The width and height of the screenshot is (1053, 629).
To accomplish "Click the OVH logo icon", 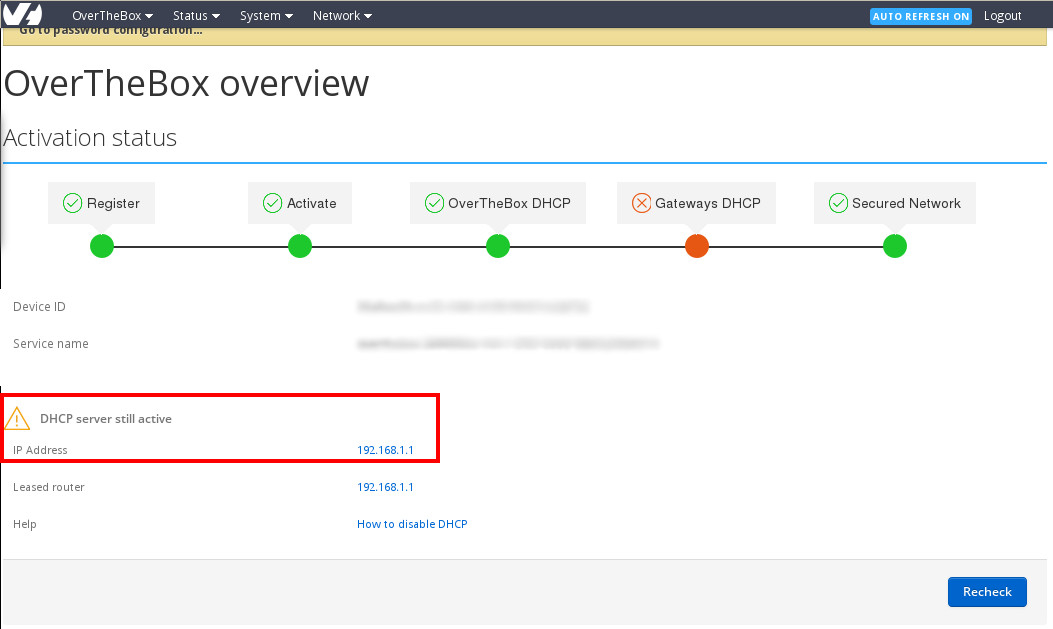I will click(x=22, y=15).
